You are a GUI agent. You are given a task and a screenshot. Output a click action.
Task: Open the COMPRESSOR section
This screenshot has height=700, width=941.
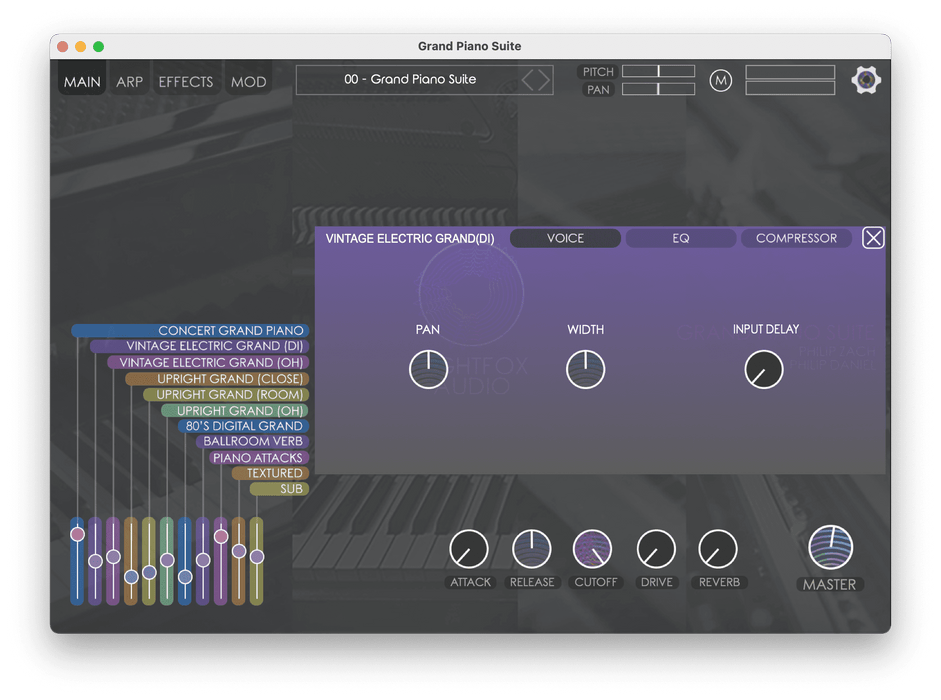coord(796,238)
